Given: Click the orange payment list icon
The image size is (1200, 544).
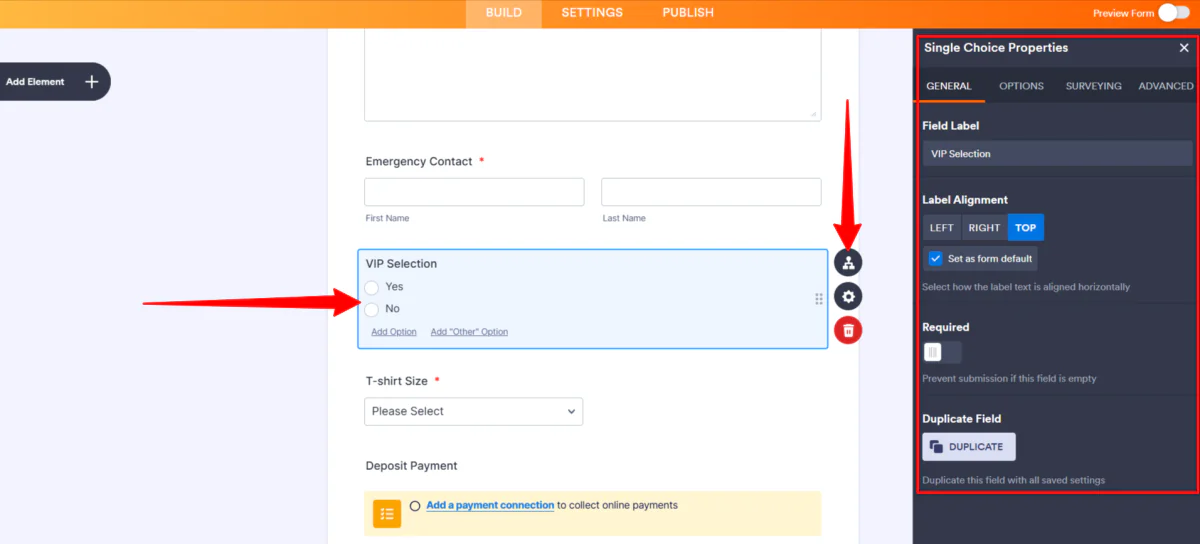Looking at the screenshot, I should pos(387,514).
